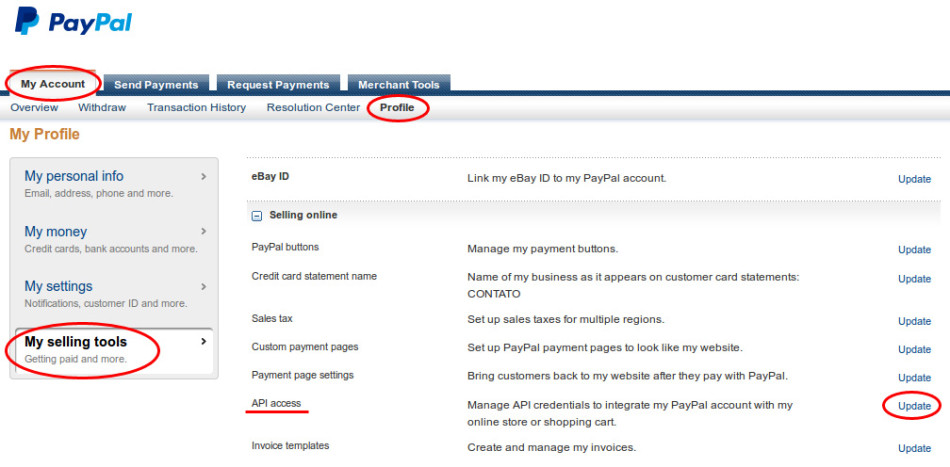Click the API access label

276,403
